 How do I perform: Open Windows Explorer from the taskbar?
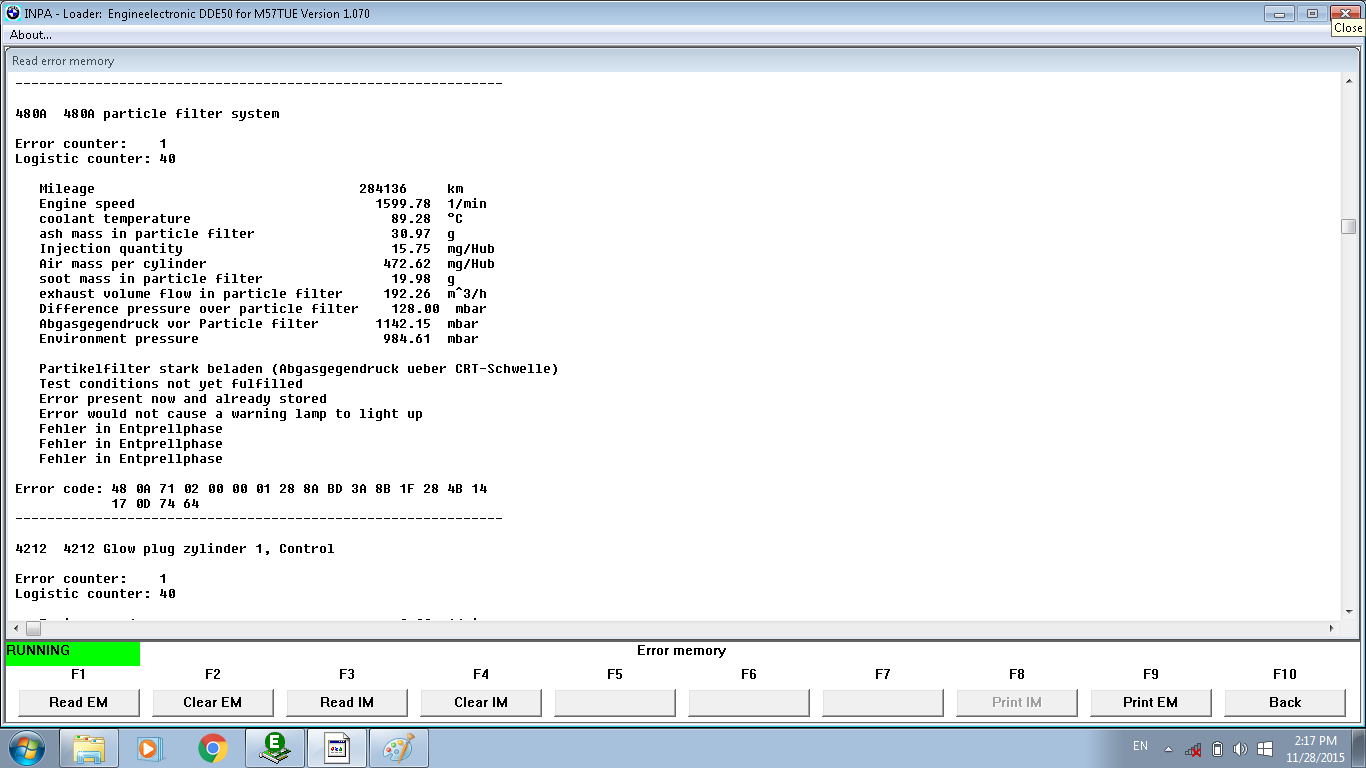89,748
